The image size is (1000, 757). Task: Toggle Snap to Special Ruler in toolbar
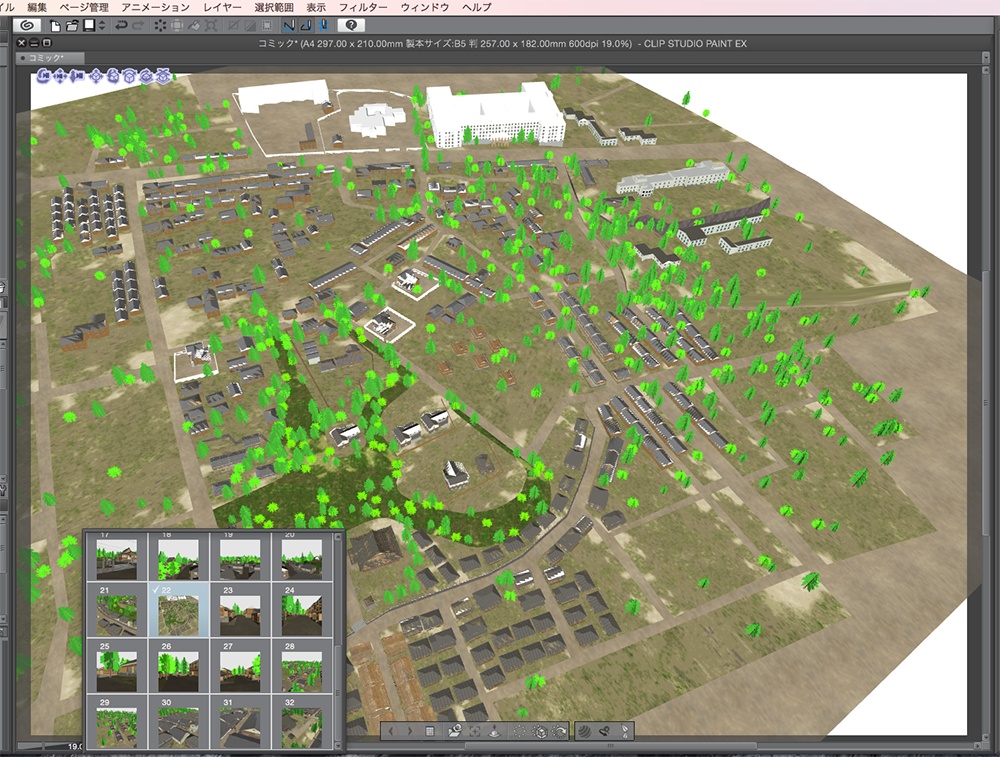point(306,26)
